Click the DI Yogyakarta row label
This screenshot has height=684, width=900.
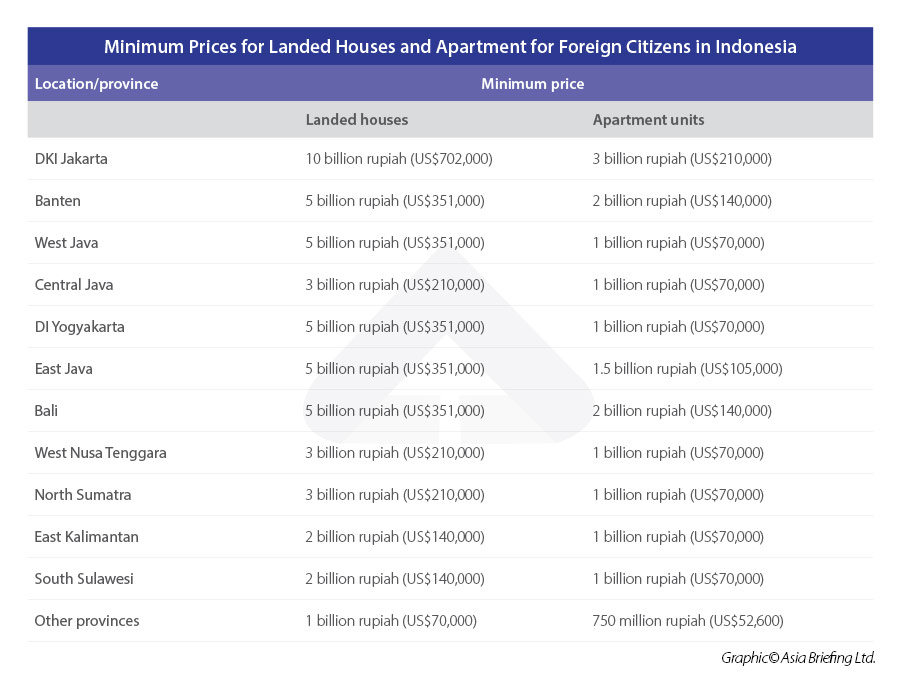tap(79, 327)
